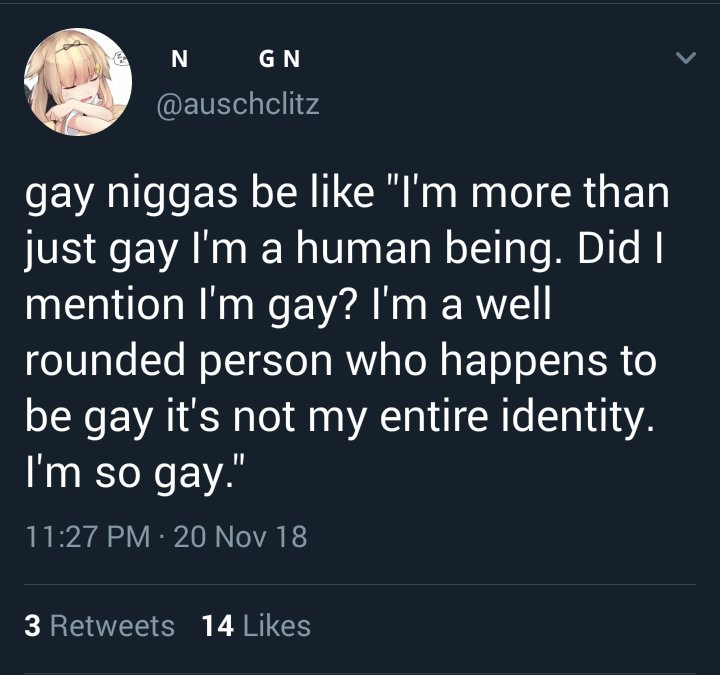Click the likes count number "14"
Viewport: 720px width, 675px height.
click(217, 626)
